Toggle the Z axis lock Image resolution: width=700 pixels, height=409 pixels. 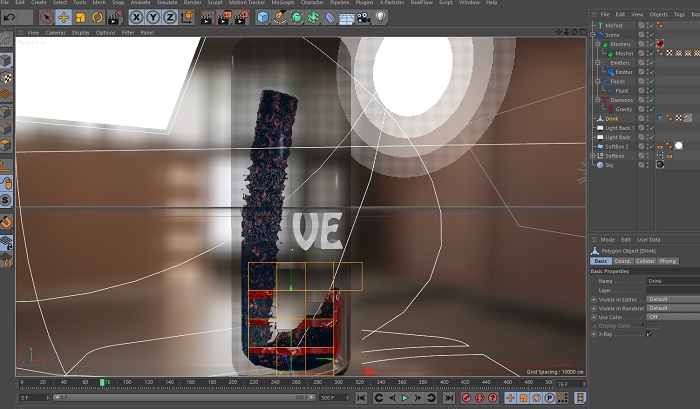(170, 17)
